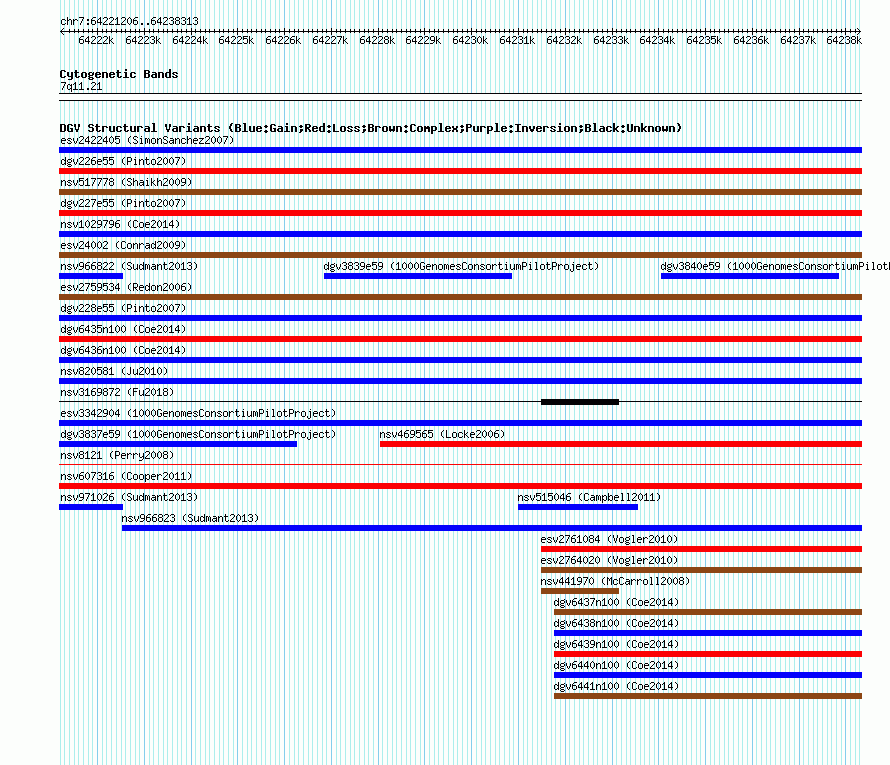Viewport: 890px width, 765px height.
Task: Click the 64226k ruler tick label
Action: point(283,40)
